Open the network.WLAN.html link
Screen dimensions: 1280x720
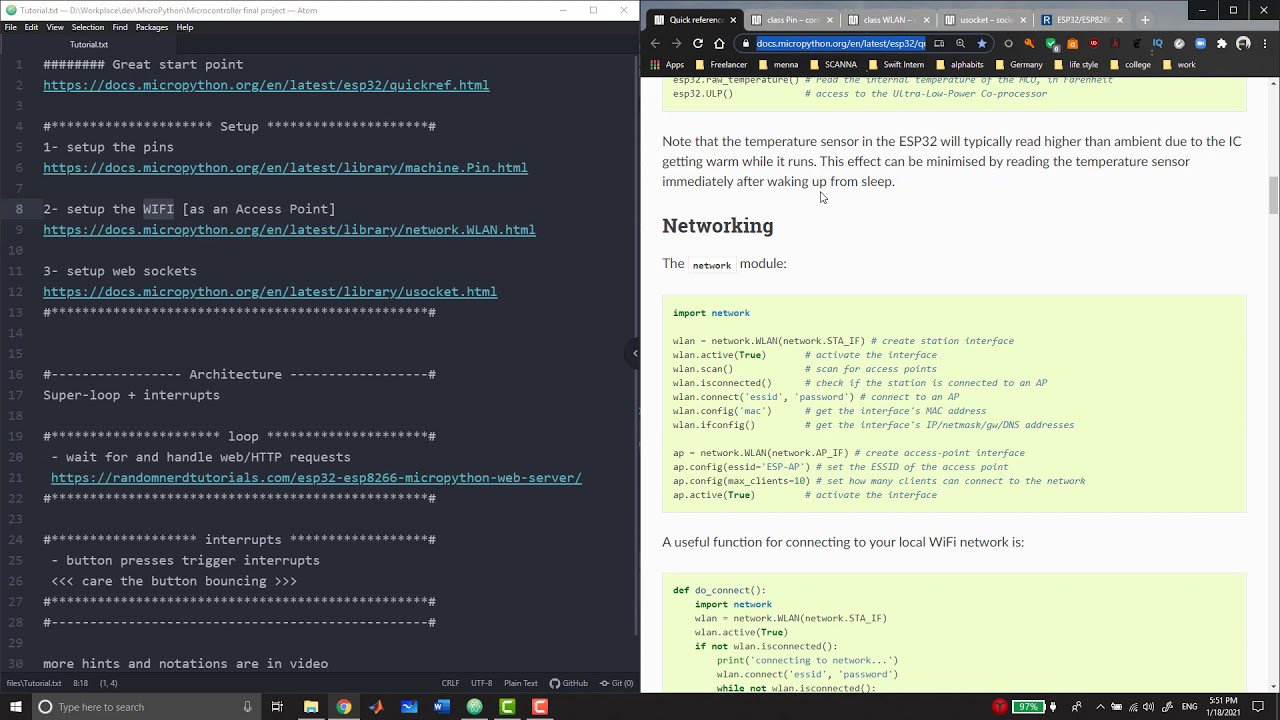289,230
